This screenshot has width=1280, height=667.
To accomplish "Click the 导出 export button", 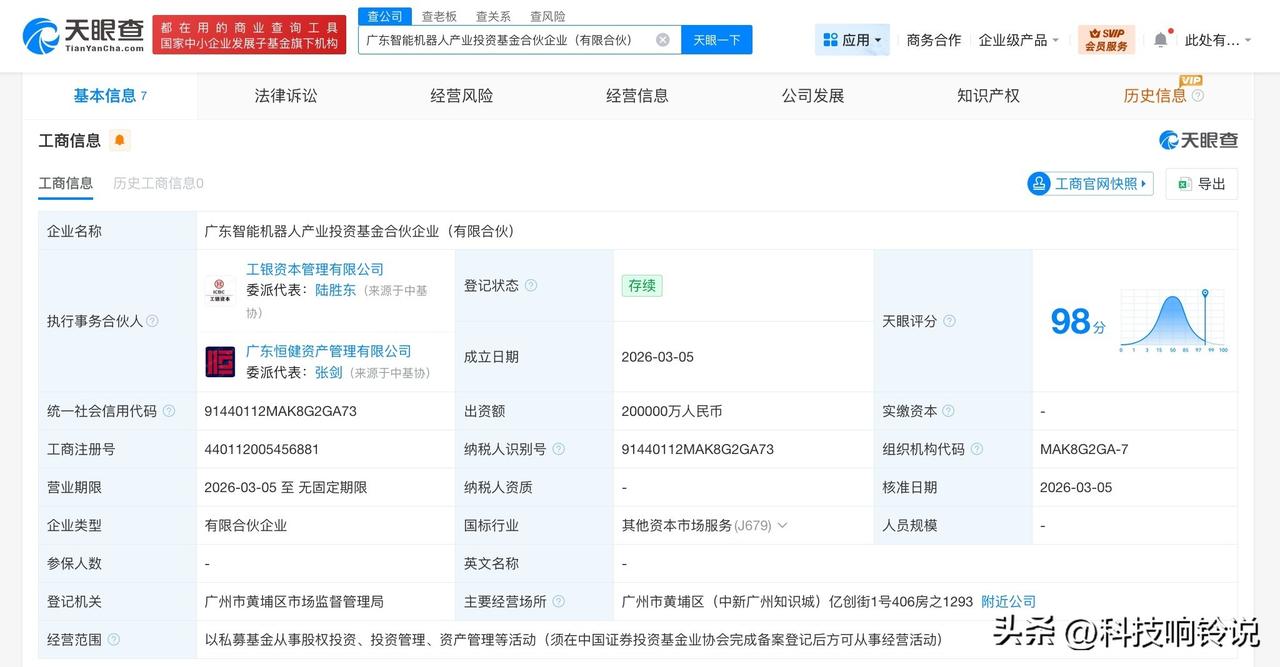I will [x=1208, y=183].
